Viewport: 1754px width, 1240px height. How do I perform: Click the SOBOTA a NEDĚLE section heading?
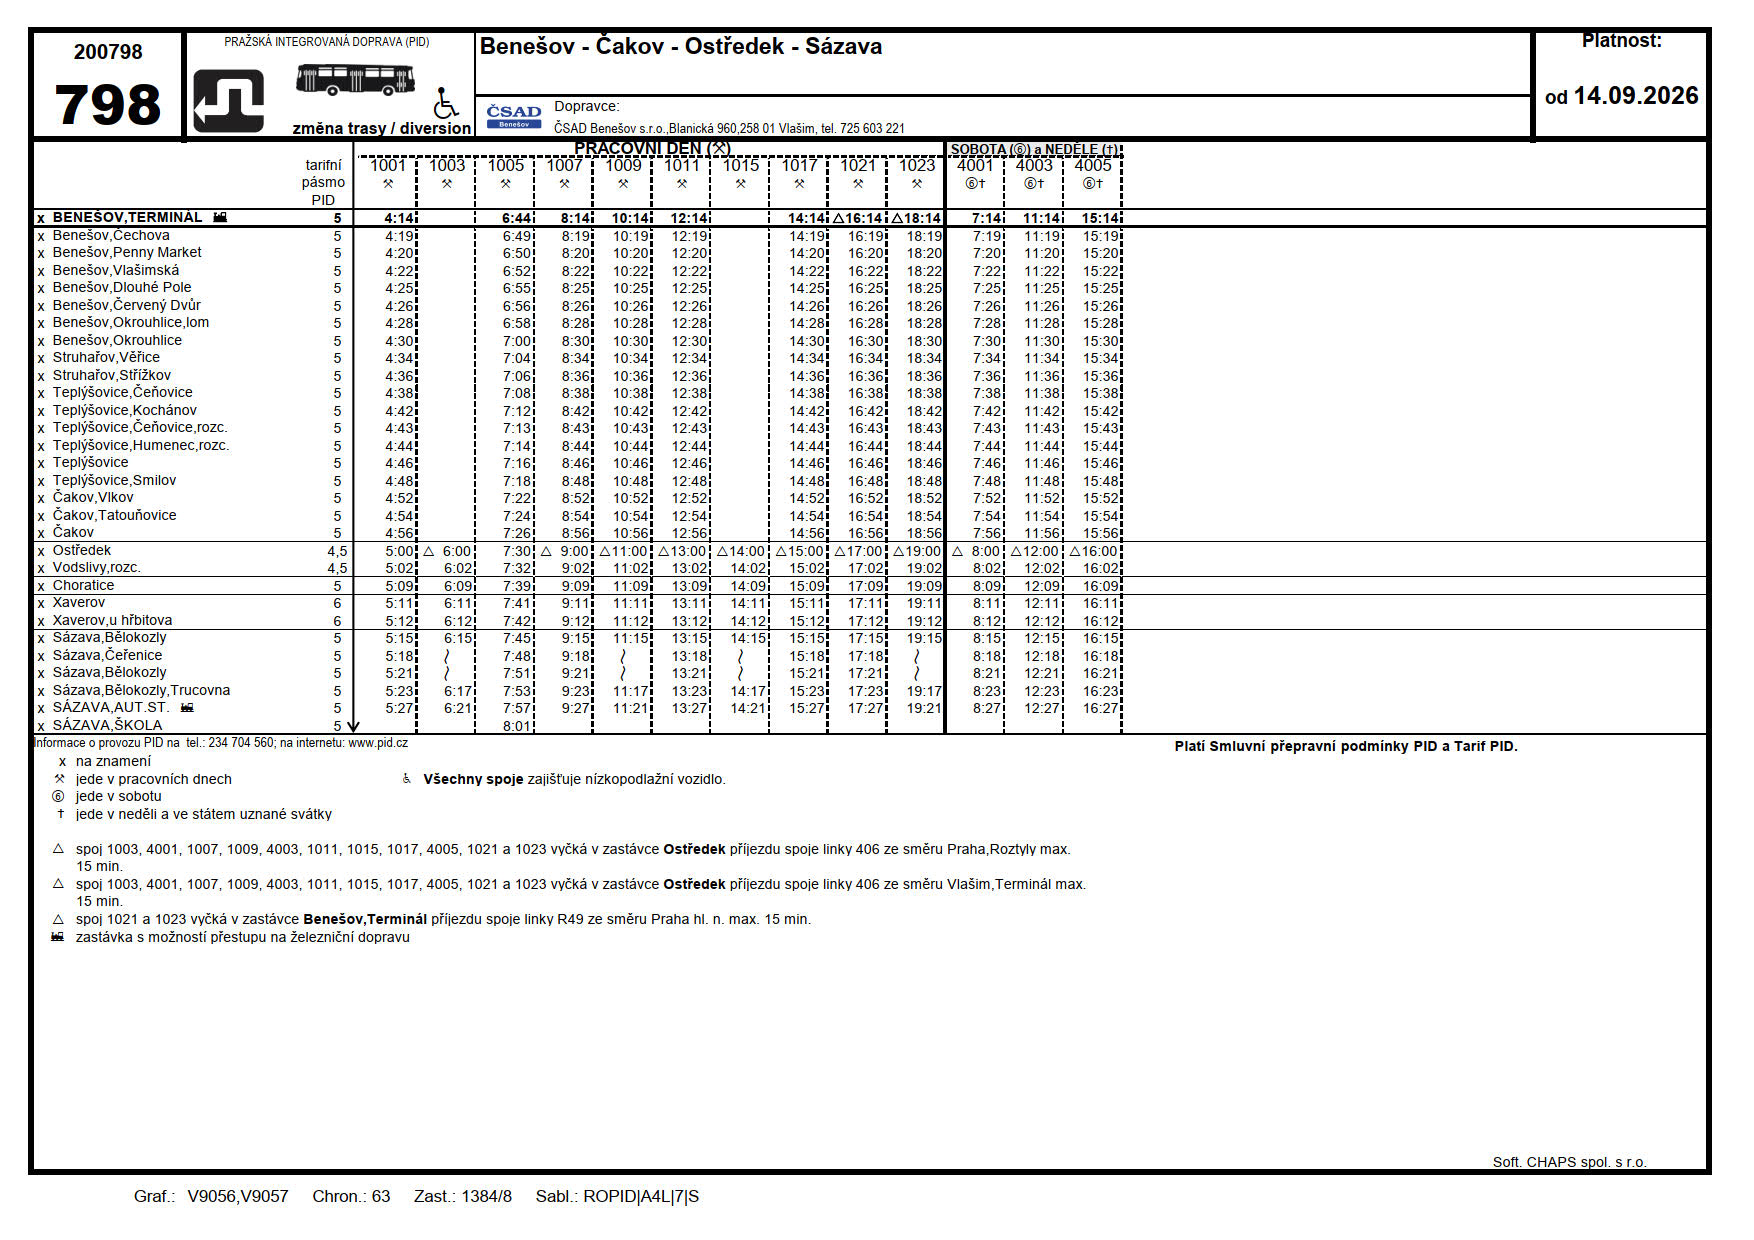click(1034, 149)
